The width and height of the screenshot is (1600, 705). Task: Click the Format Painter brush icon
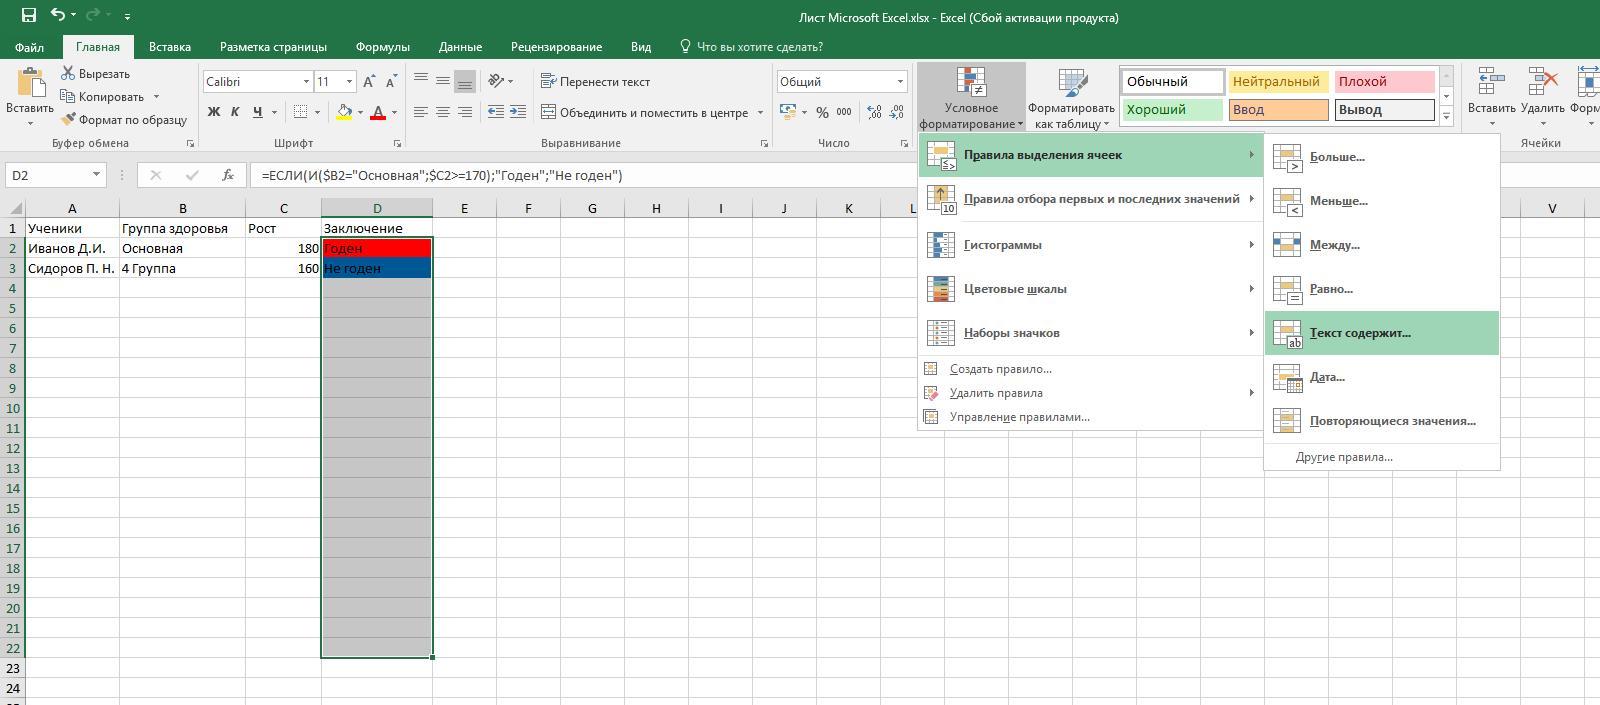(68, 120)
